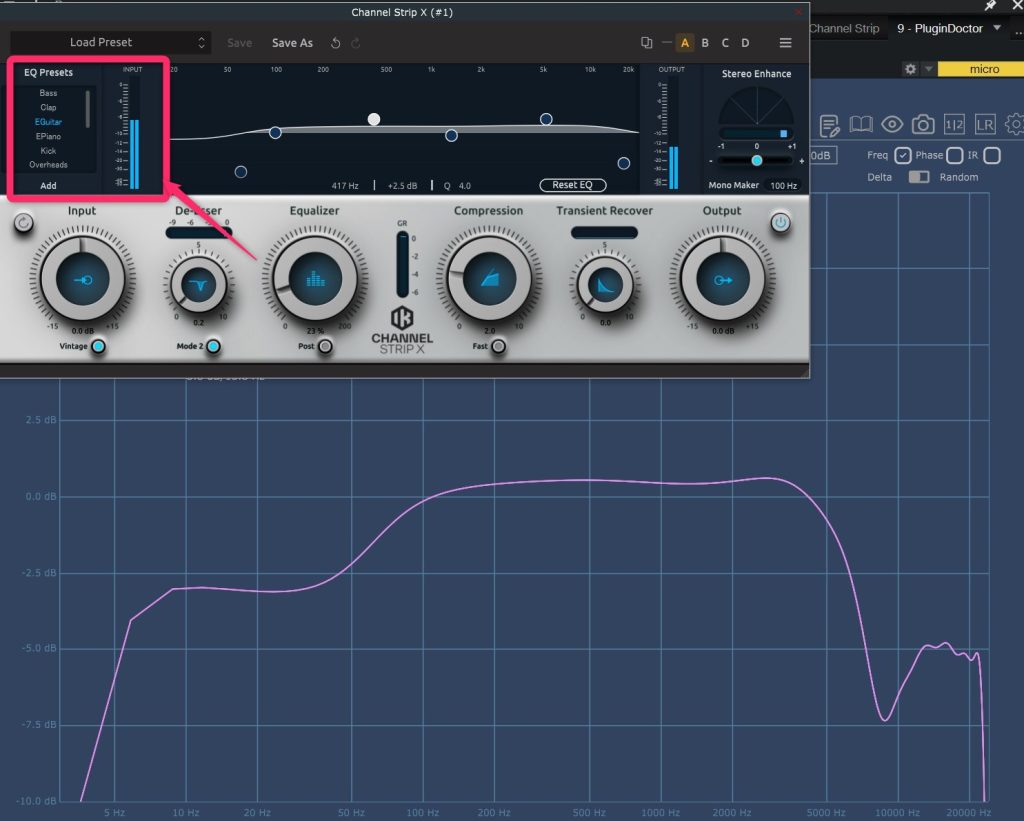Click the eye view icon in PluginDoctor
The height and width of the screenshot is (821, 1024).
click(892, 124)
